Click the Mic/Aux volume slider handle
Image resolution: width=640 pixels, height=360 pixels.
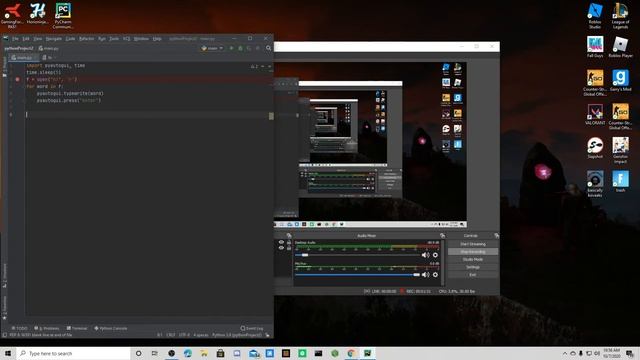point(416,275)
